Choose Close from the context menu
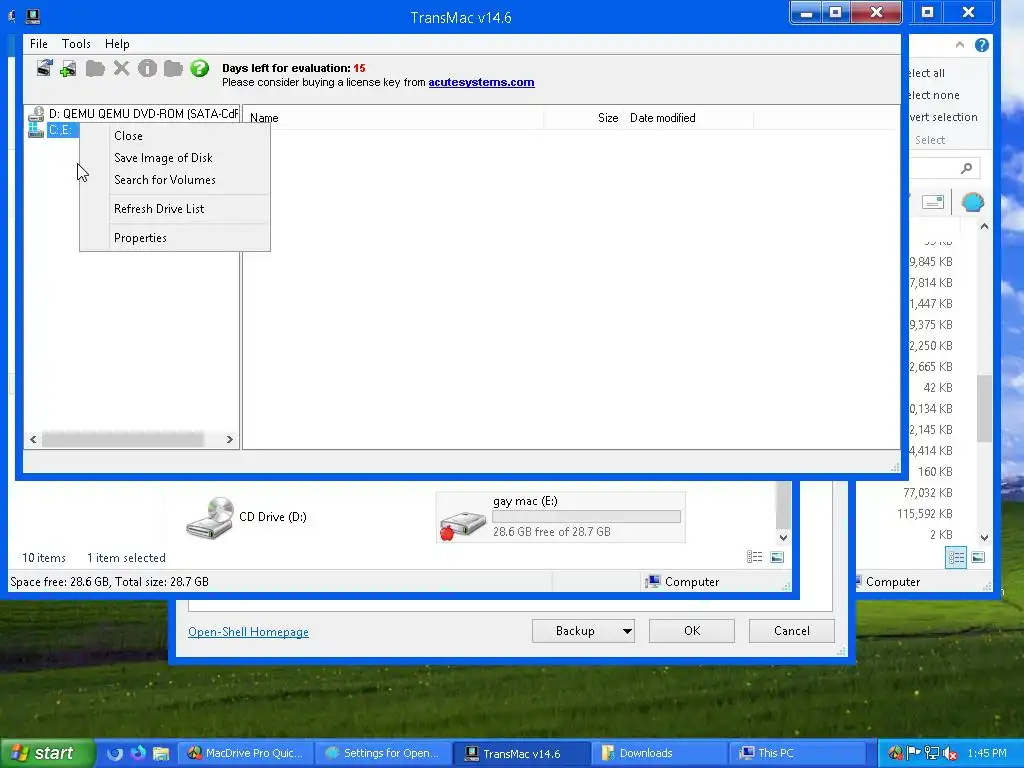Screen dimensions: 1024x768 coord(174,136)
